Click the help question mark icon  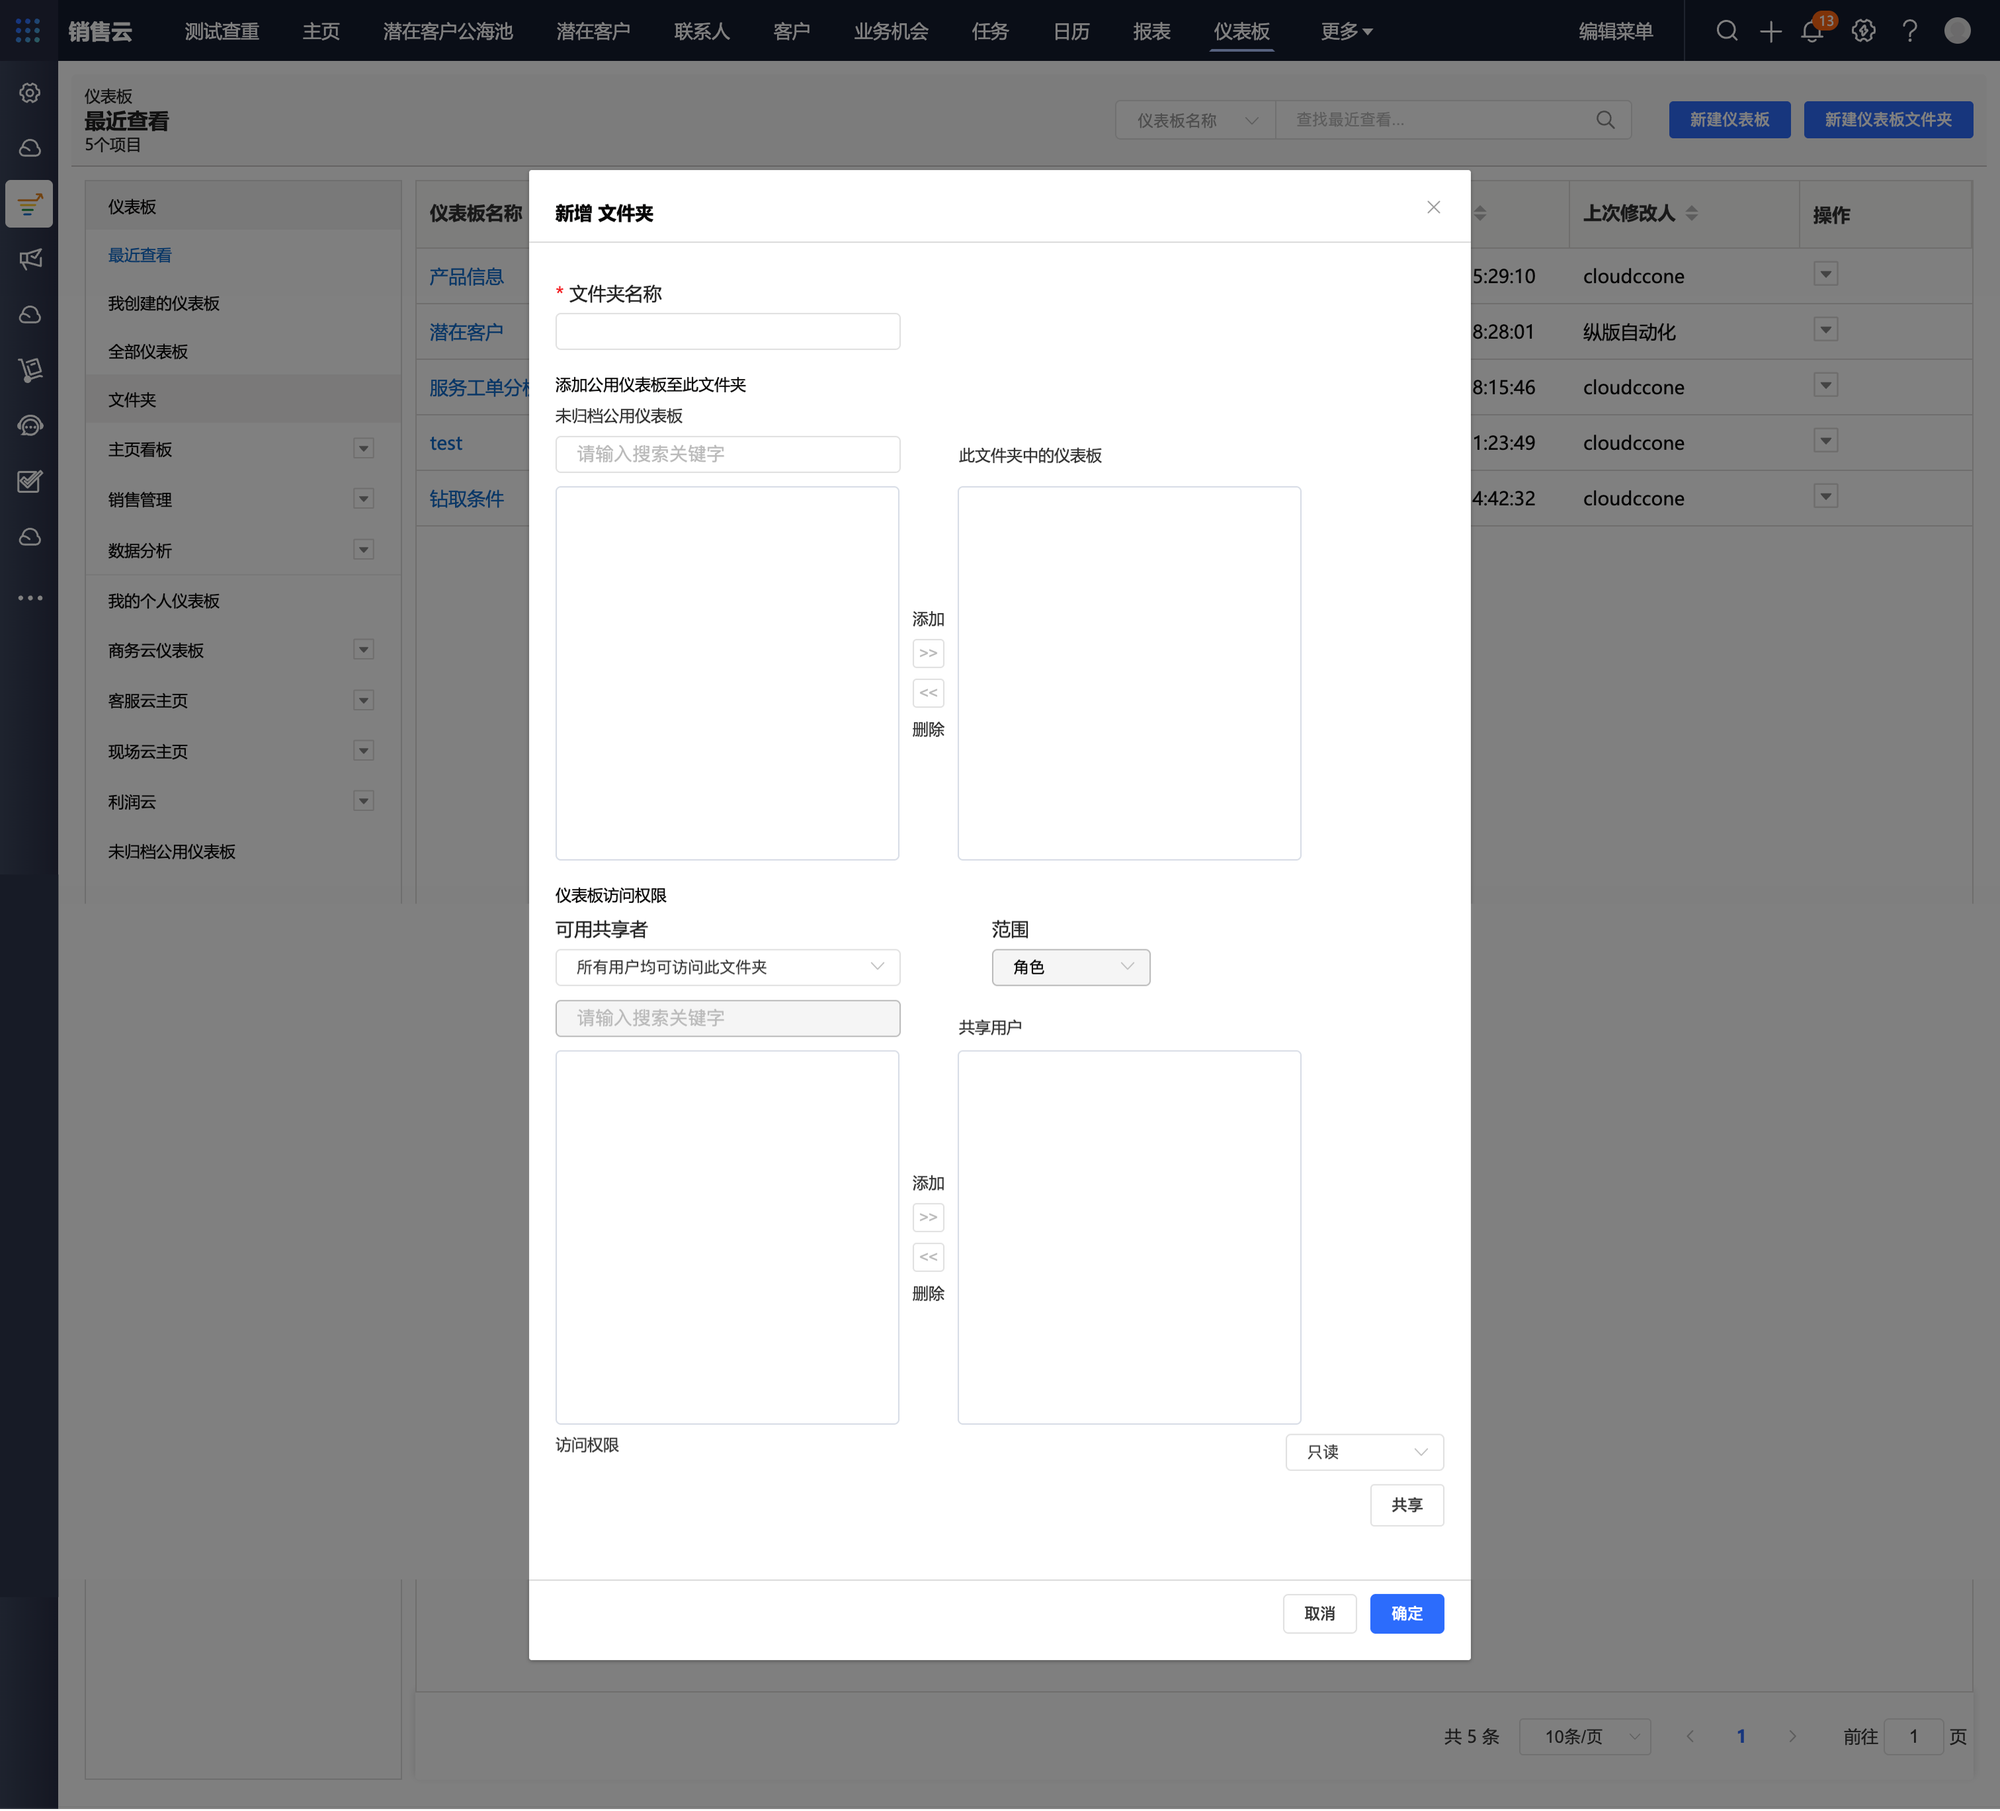pyautogui.click(x=1909, y=32)
